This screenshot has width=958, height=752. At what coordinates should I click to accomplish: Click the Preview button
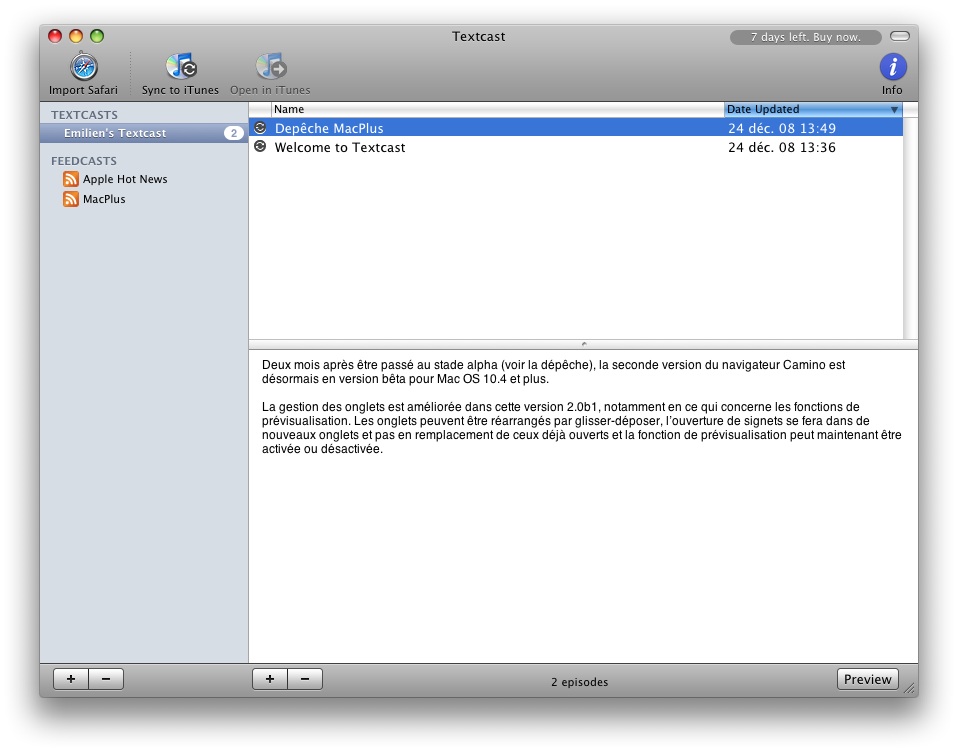click(867, 679)
